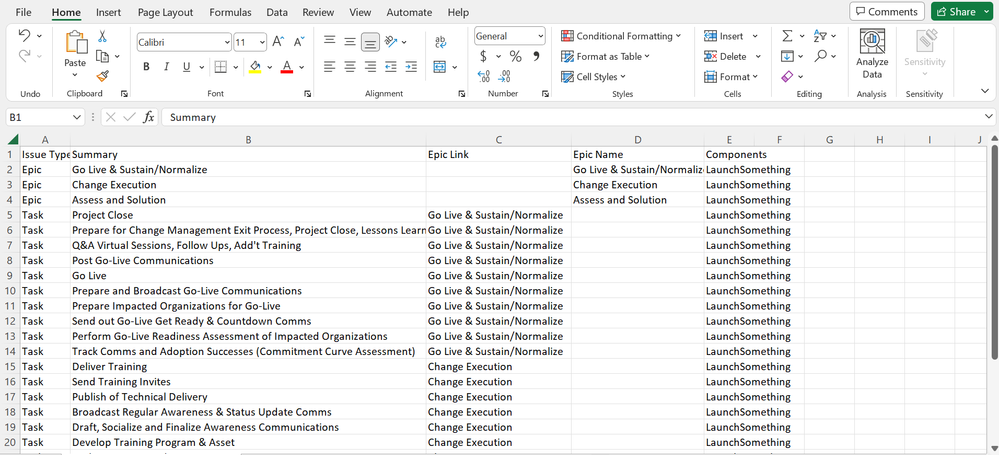Image resolution: width=999 pixels, height=455 pixels.
Task: Open the General number format dropdown
Action: pos(541,36)
